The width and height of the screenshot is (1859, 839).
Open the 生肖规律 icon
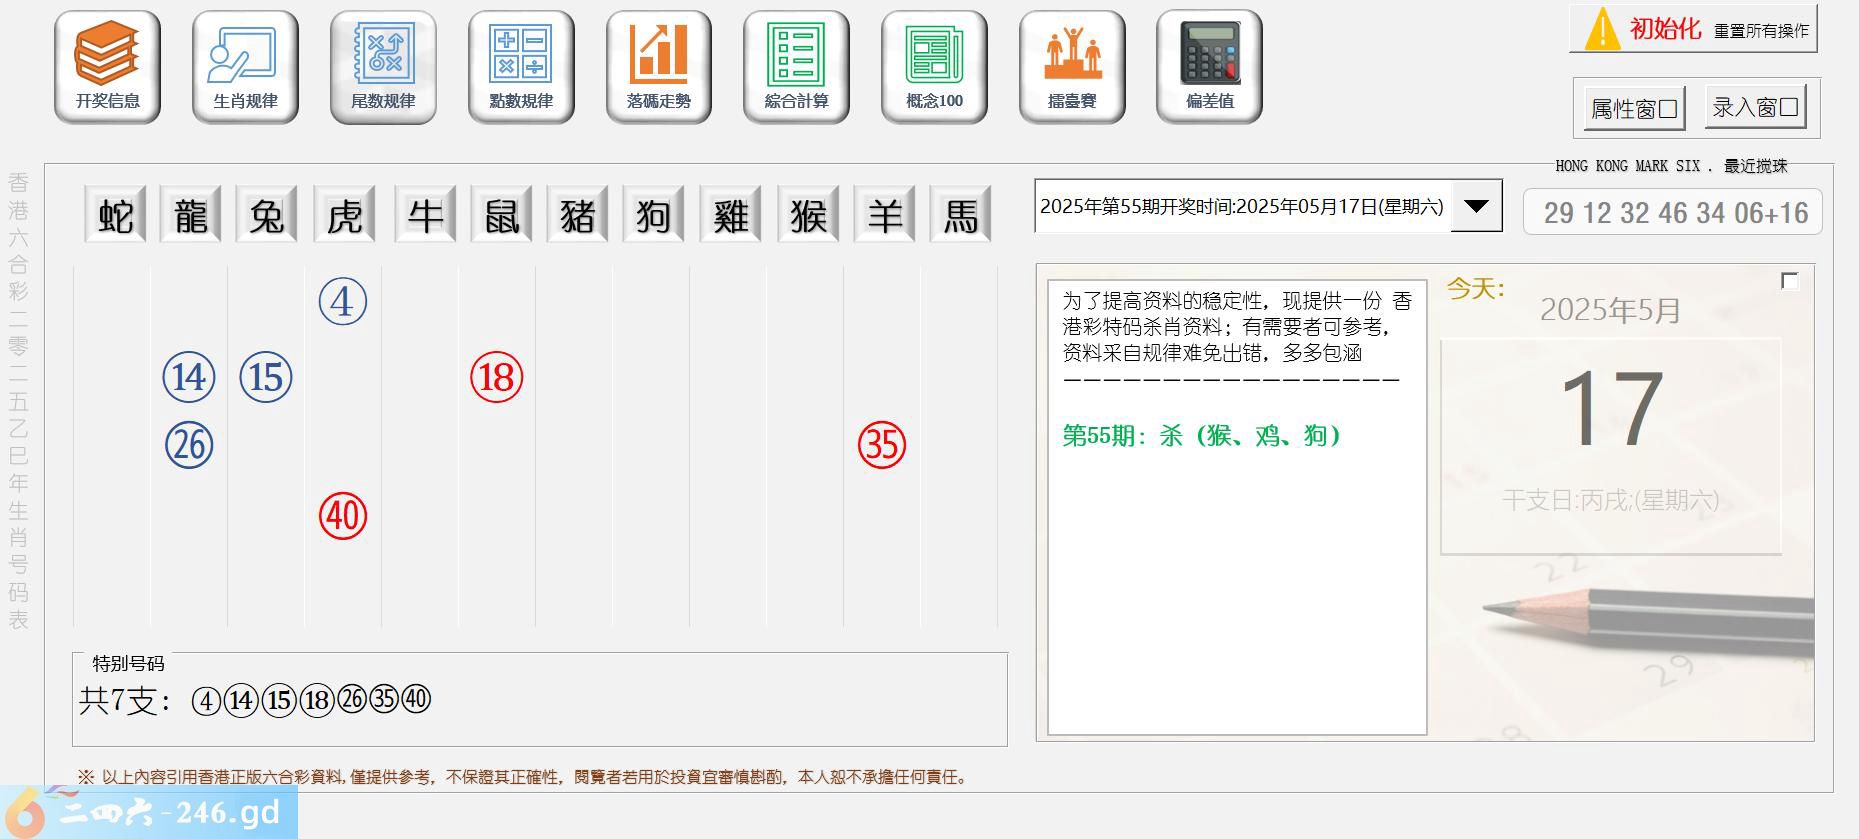[245, 66]
